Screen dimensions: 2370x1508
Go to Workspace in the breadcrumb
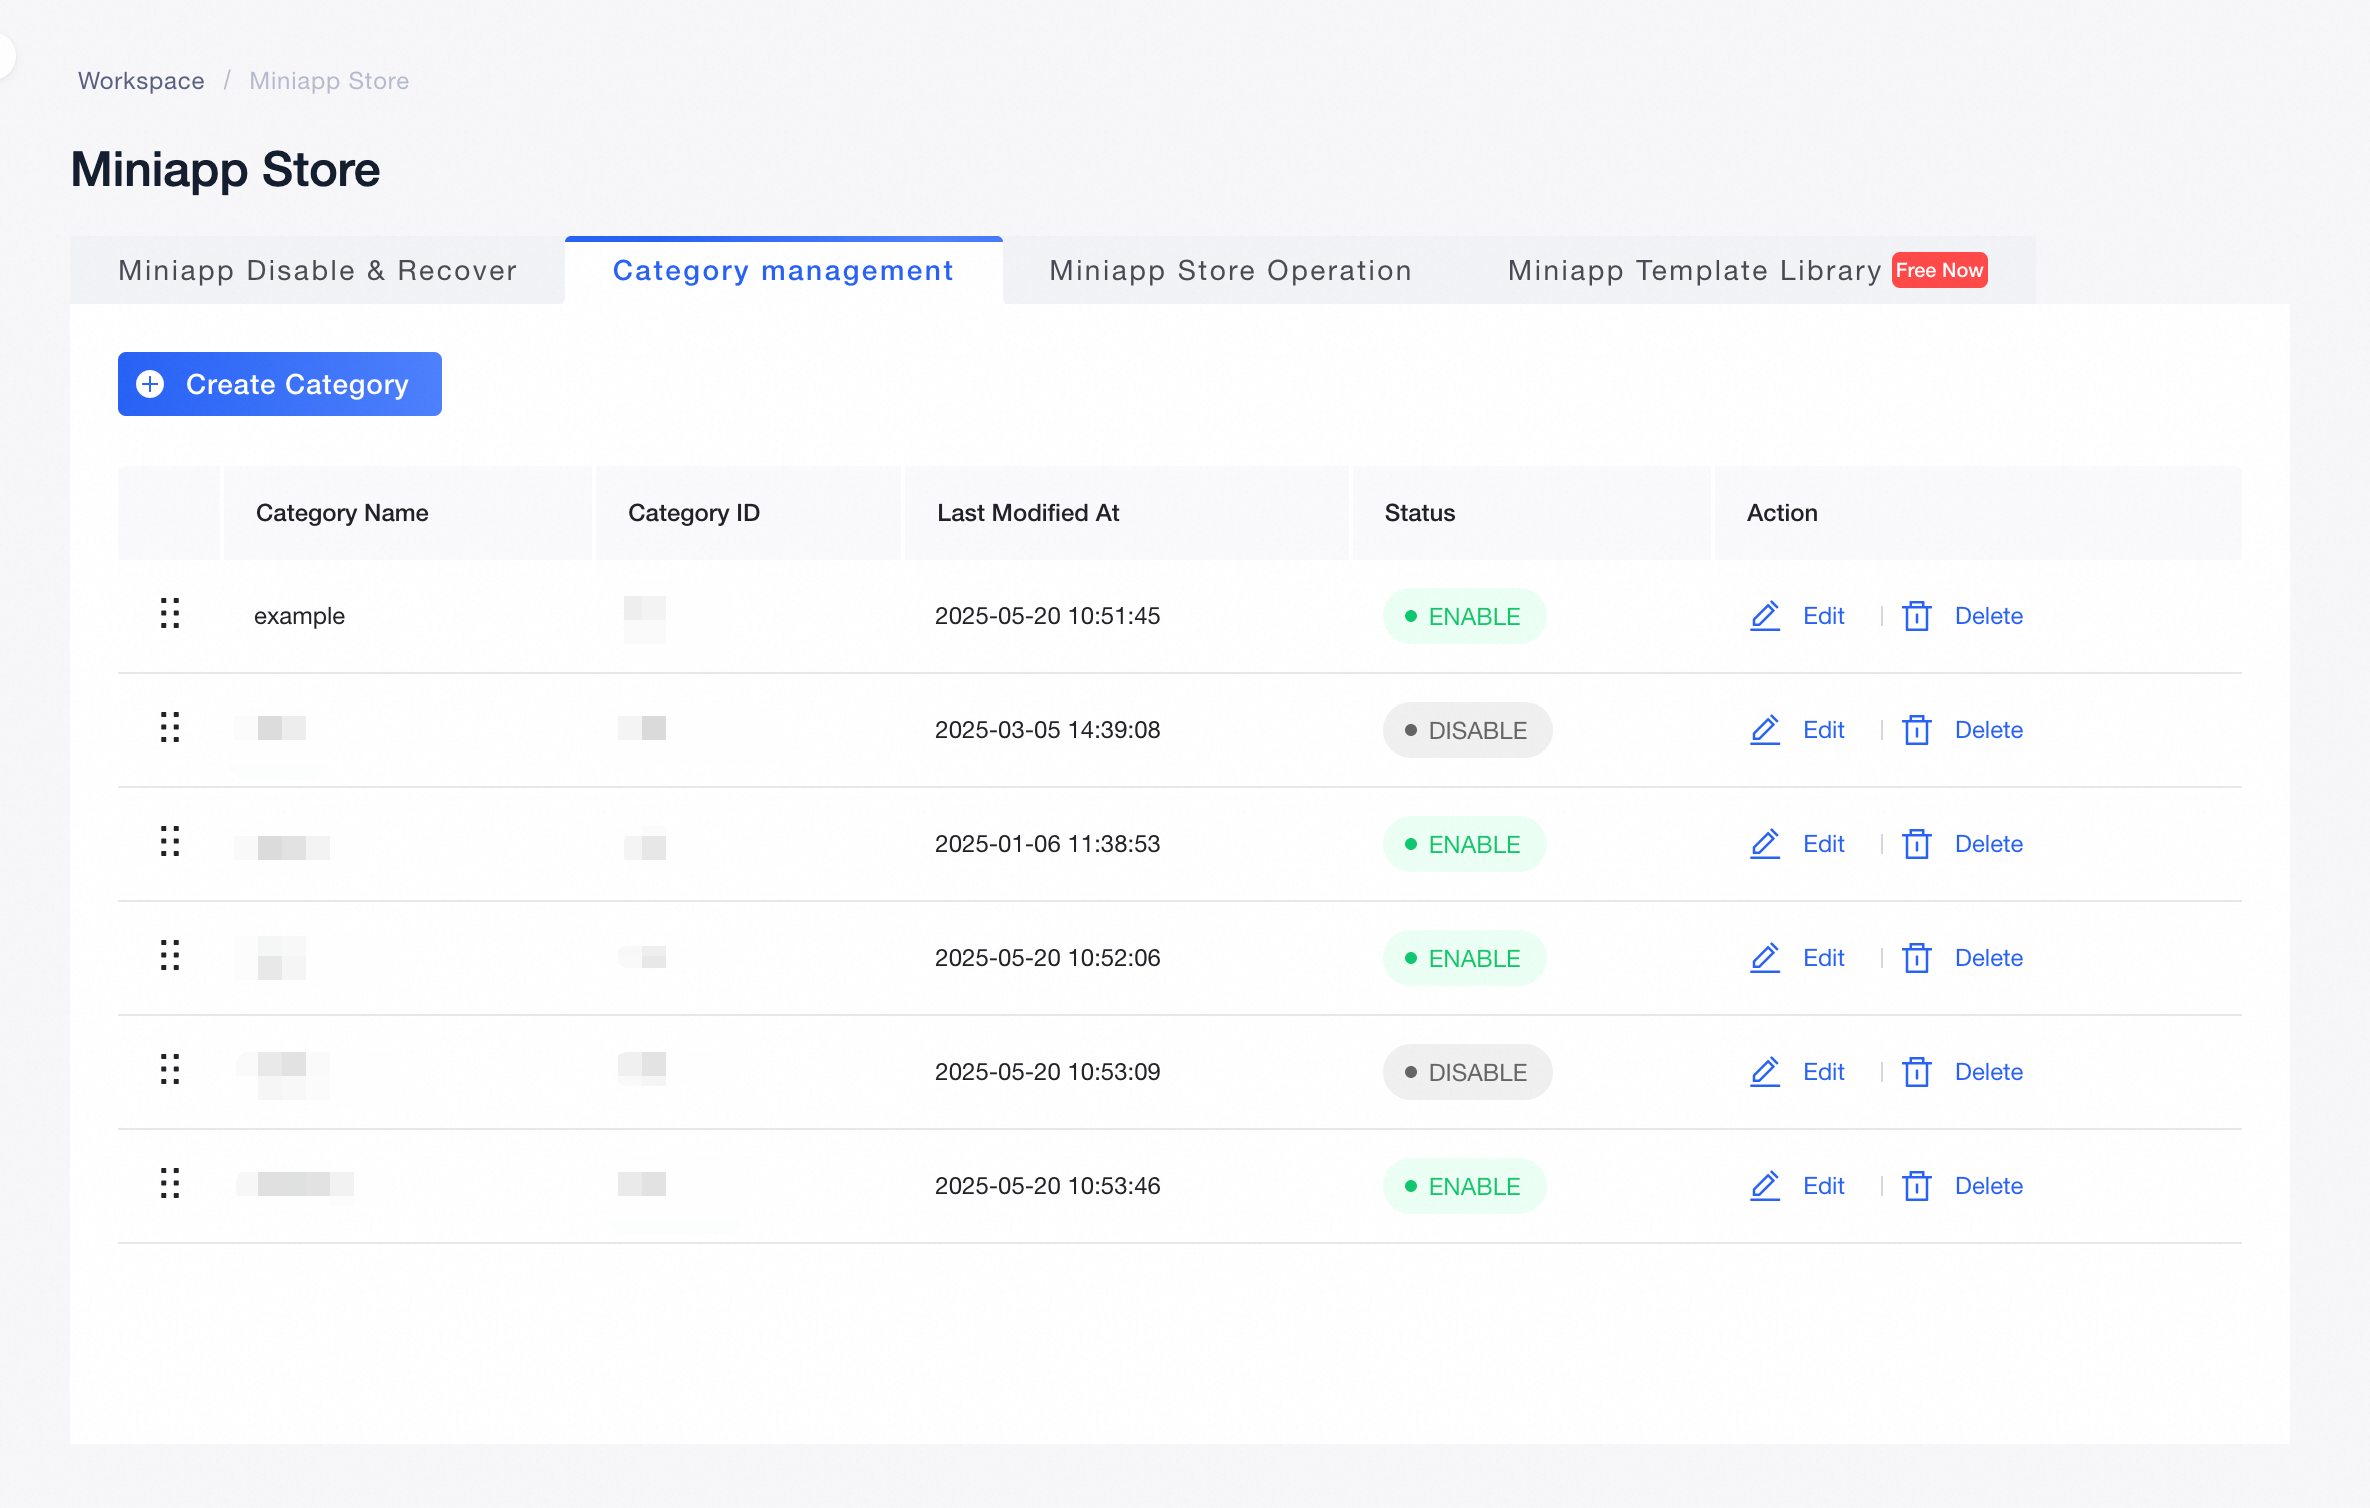click(141, 81)
